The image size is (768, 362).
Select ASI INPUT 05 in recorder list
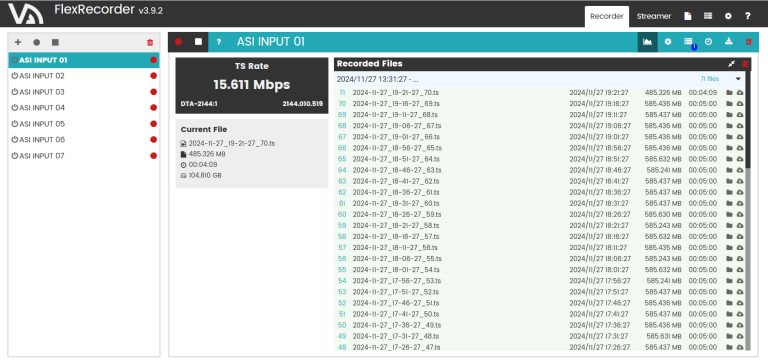[84, 124]
